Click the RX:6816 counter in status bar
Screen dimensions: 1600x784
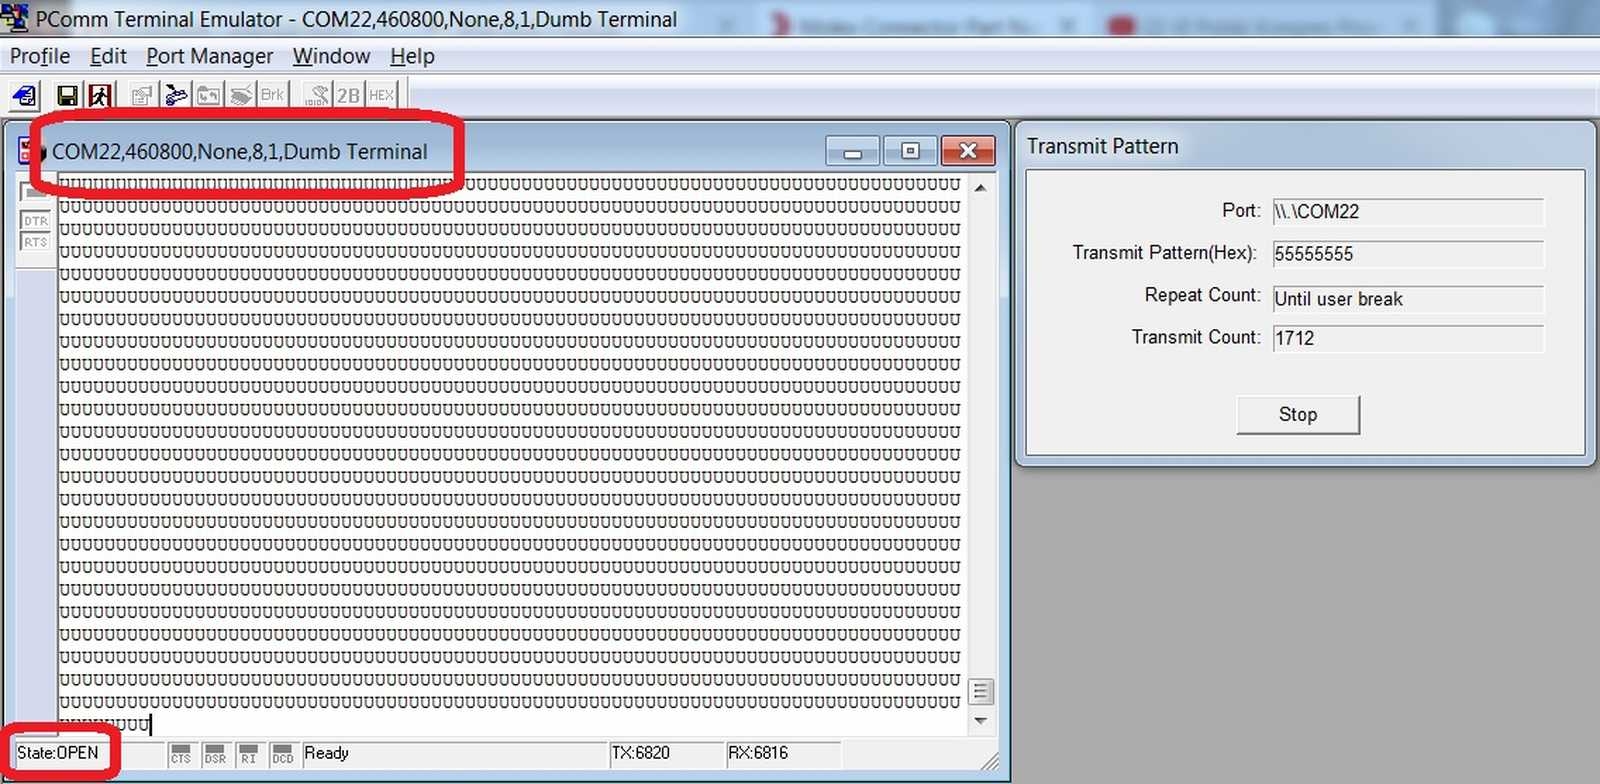tap(758, 753)
